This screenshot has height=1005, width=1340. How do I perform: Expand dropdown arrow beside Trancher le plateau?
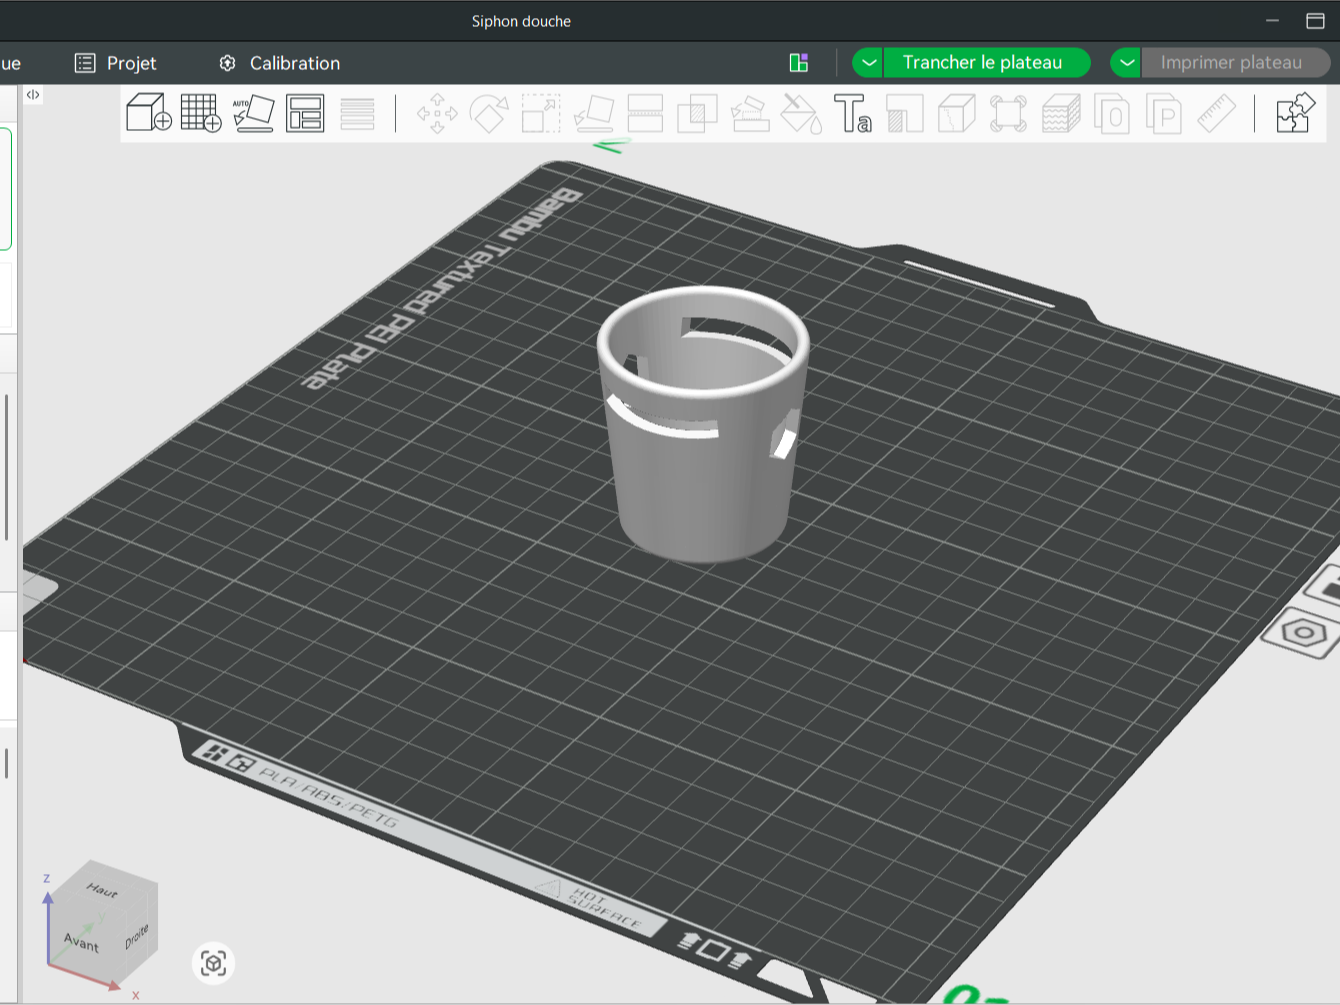click(868, 63)
